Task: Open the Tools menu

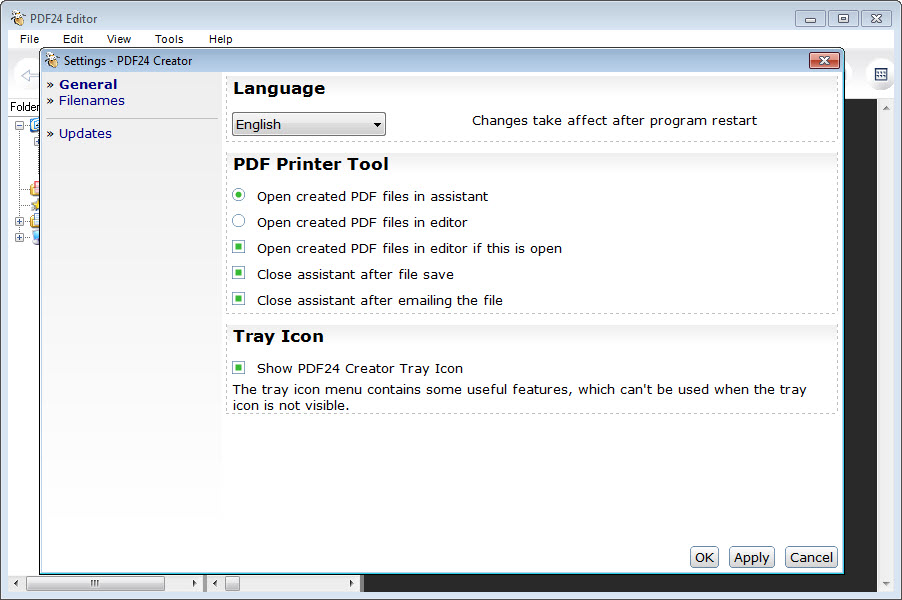Action: tap(169, 39)
